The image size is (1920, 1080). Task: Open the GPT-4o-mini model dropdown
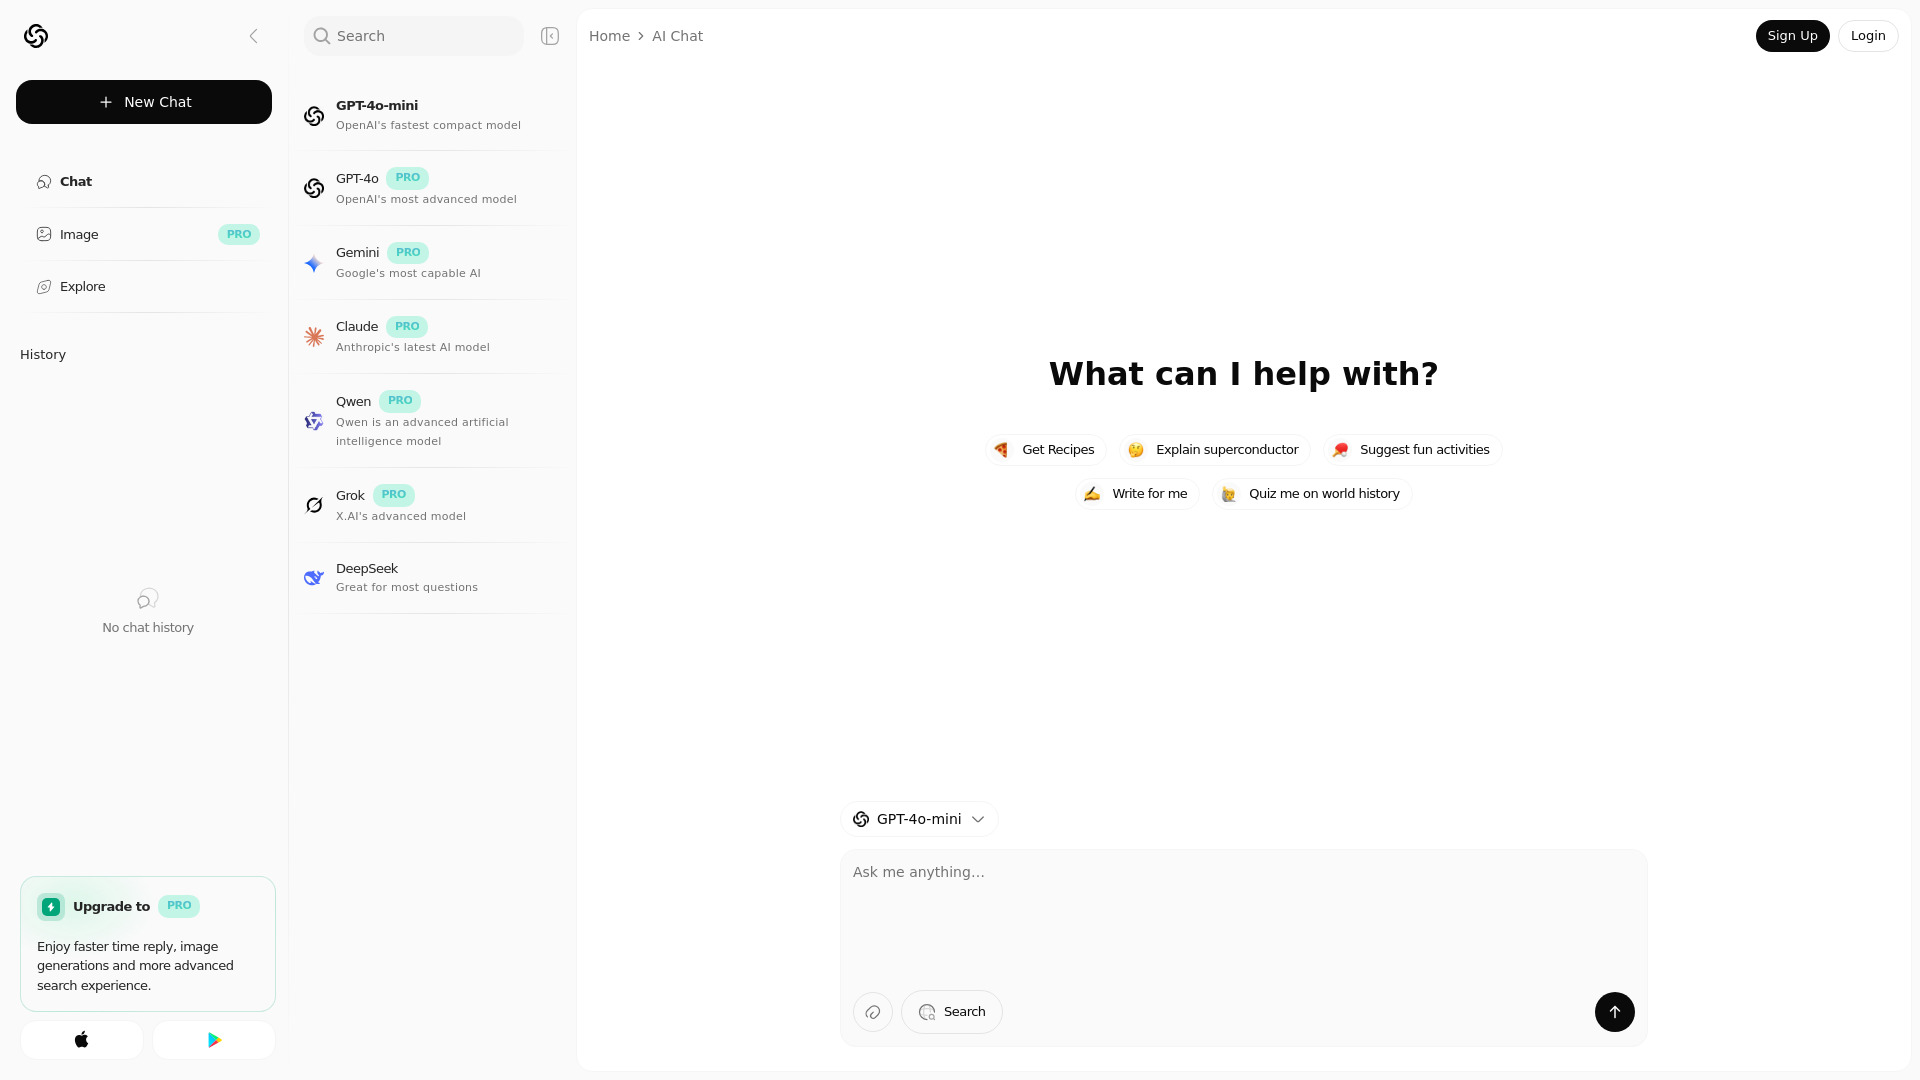pyautogui.click(x=919, y=819)
